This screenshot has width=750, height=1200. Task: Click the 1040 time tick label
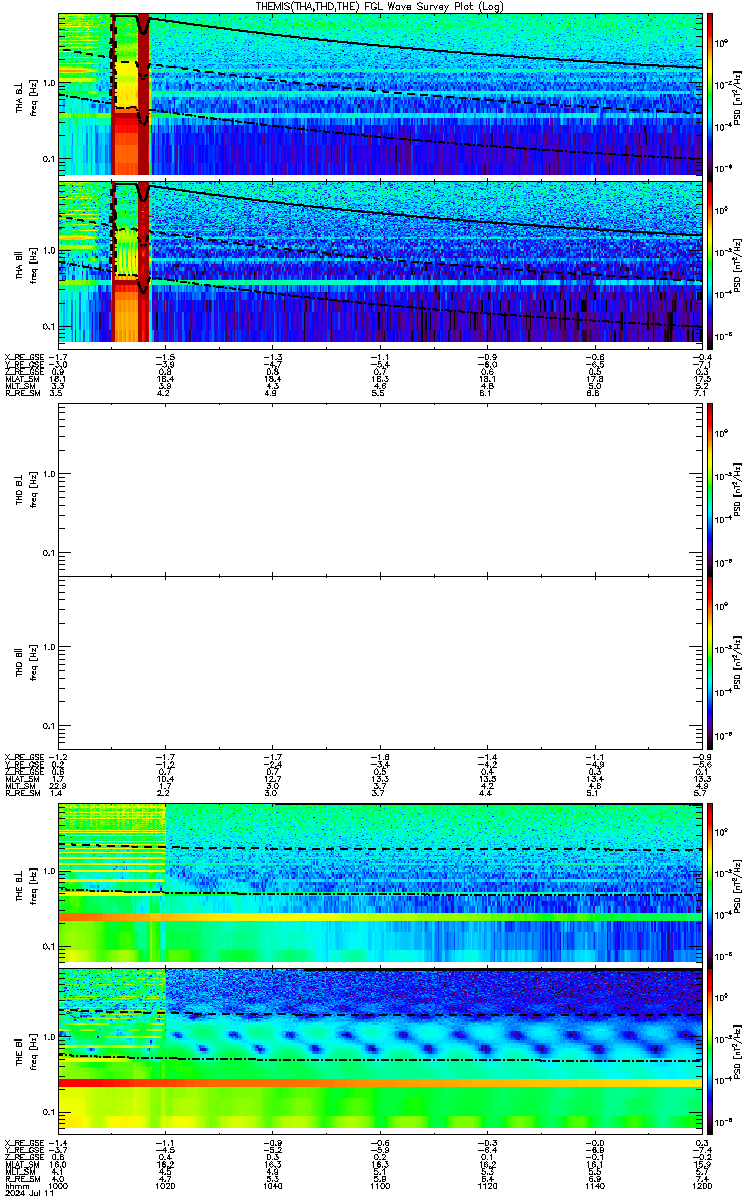[x=272, y=1185]
